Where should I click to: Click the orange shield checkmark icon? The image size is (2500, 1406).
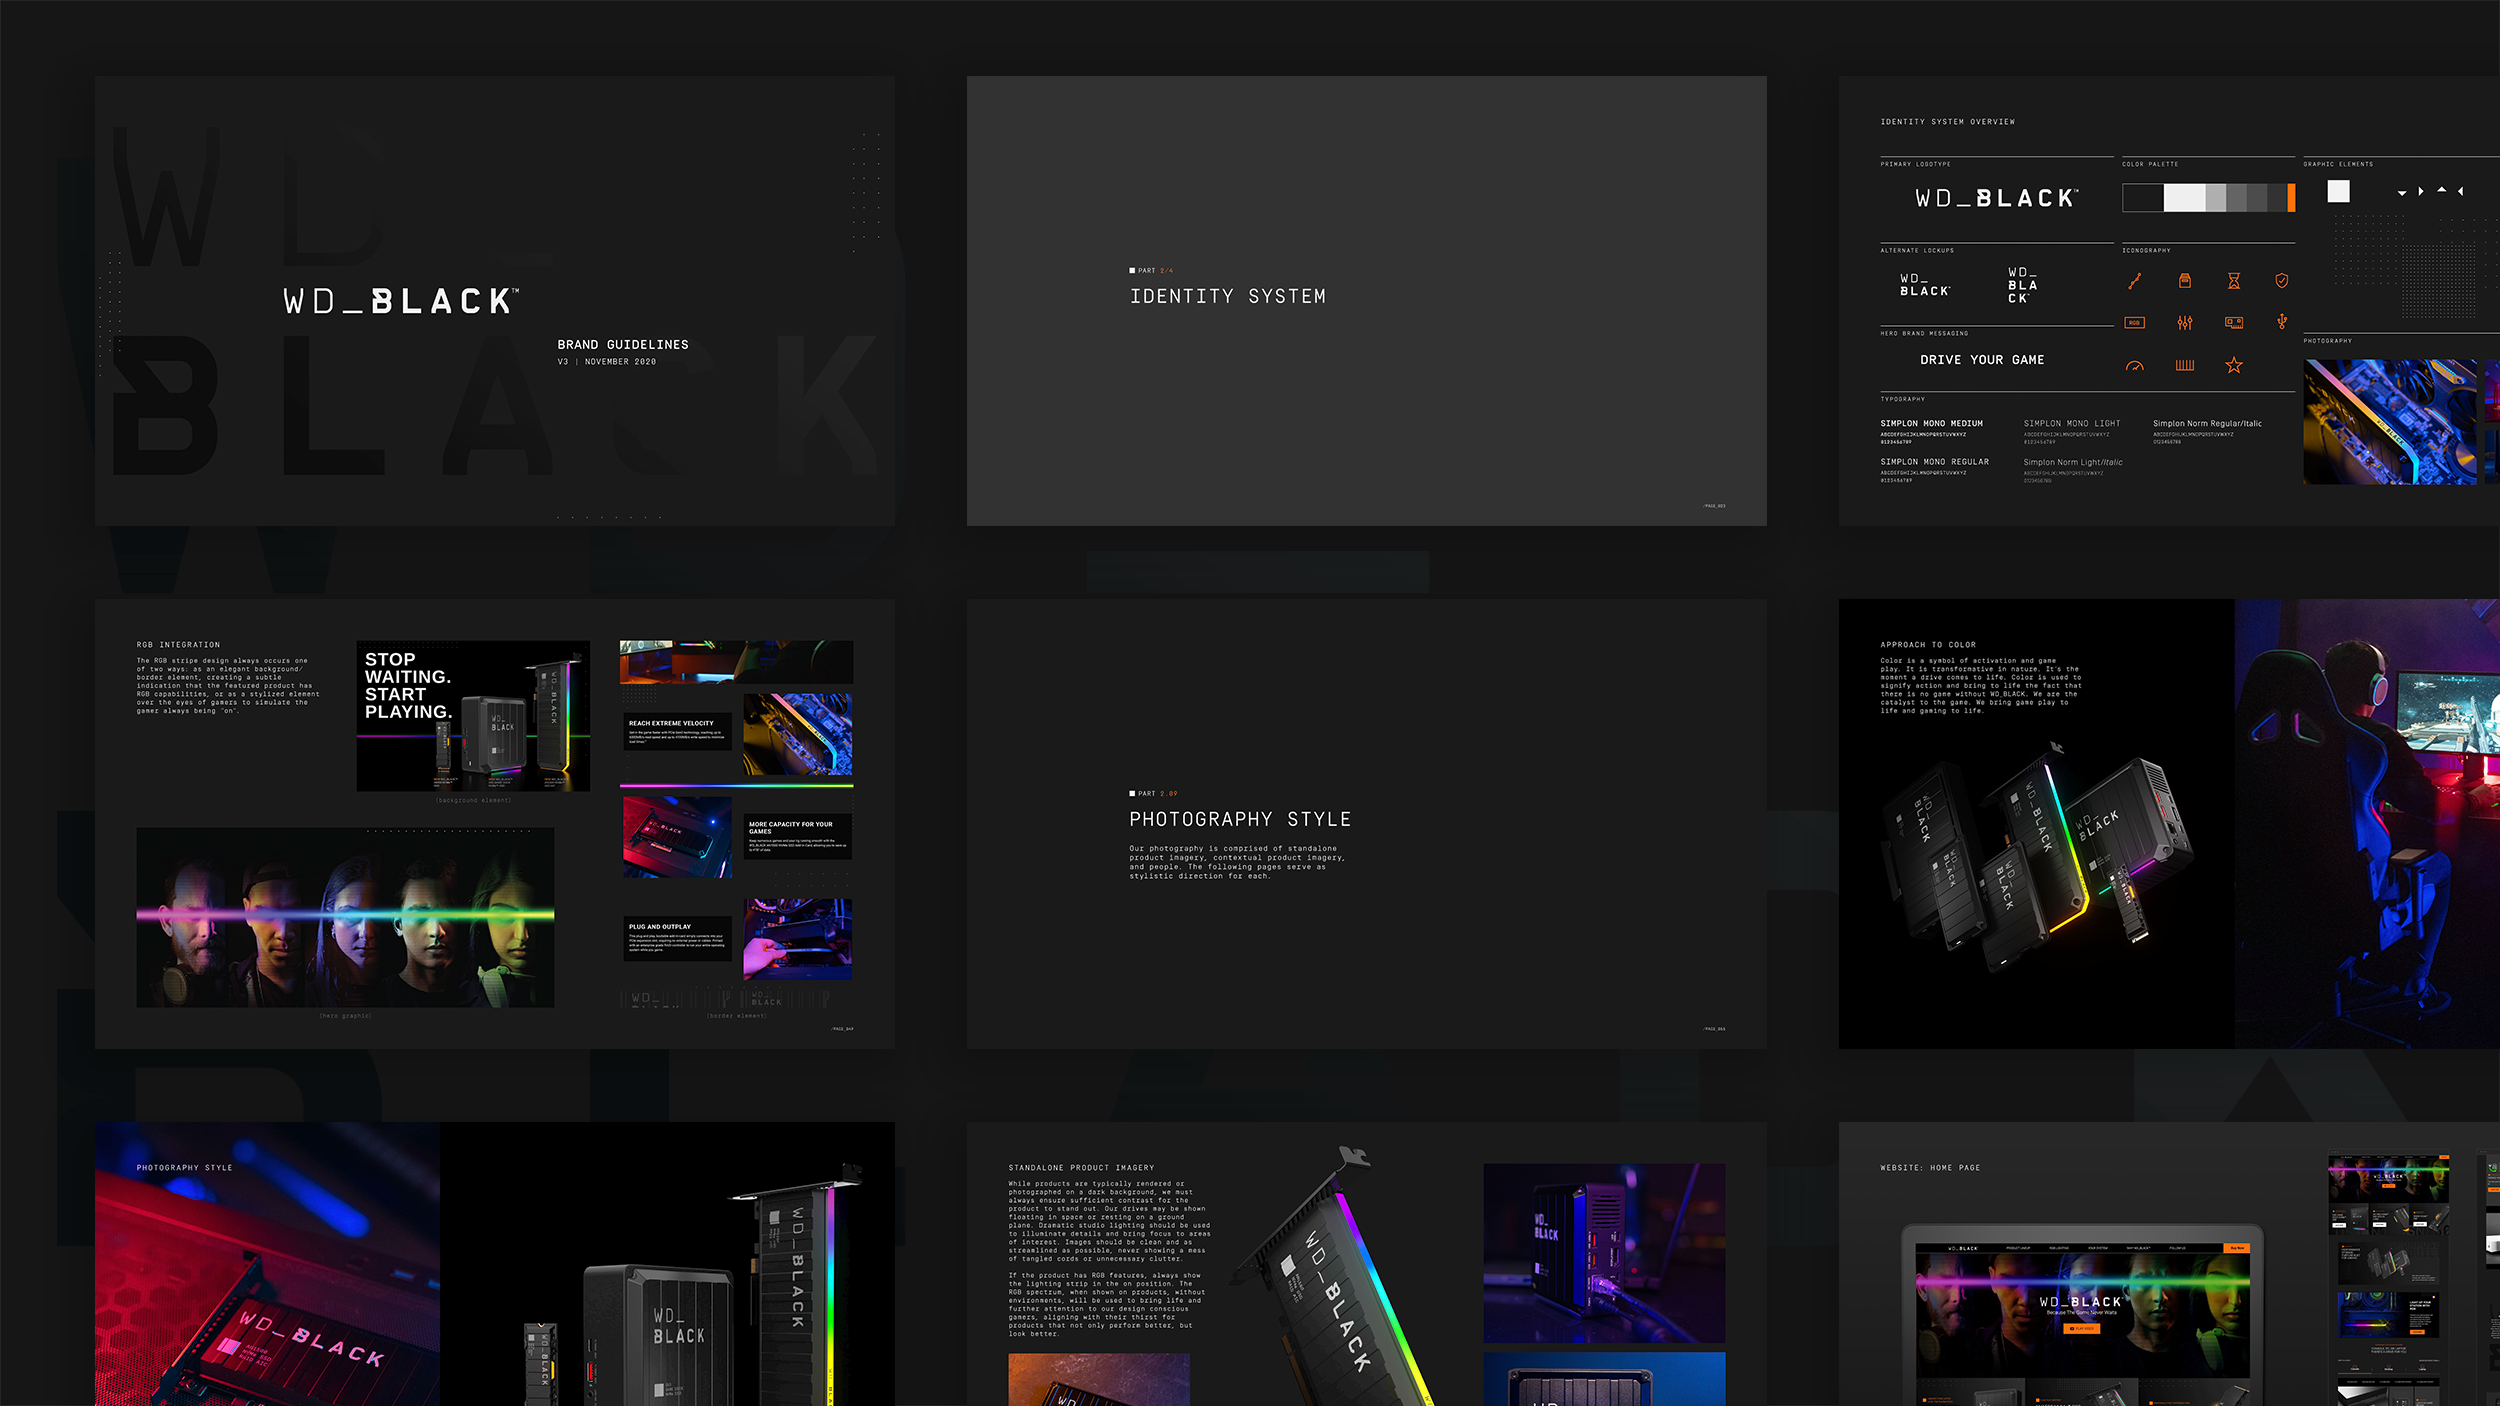(2281, 281)
